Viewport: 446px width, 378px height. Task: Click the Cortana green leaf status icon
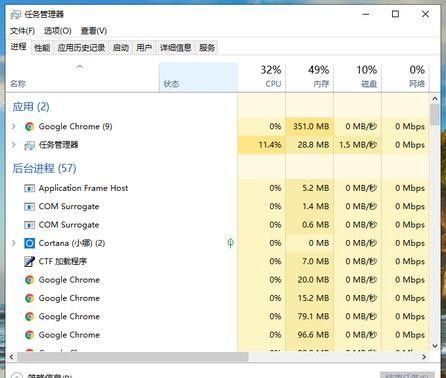pos(230,243)
